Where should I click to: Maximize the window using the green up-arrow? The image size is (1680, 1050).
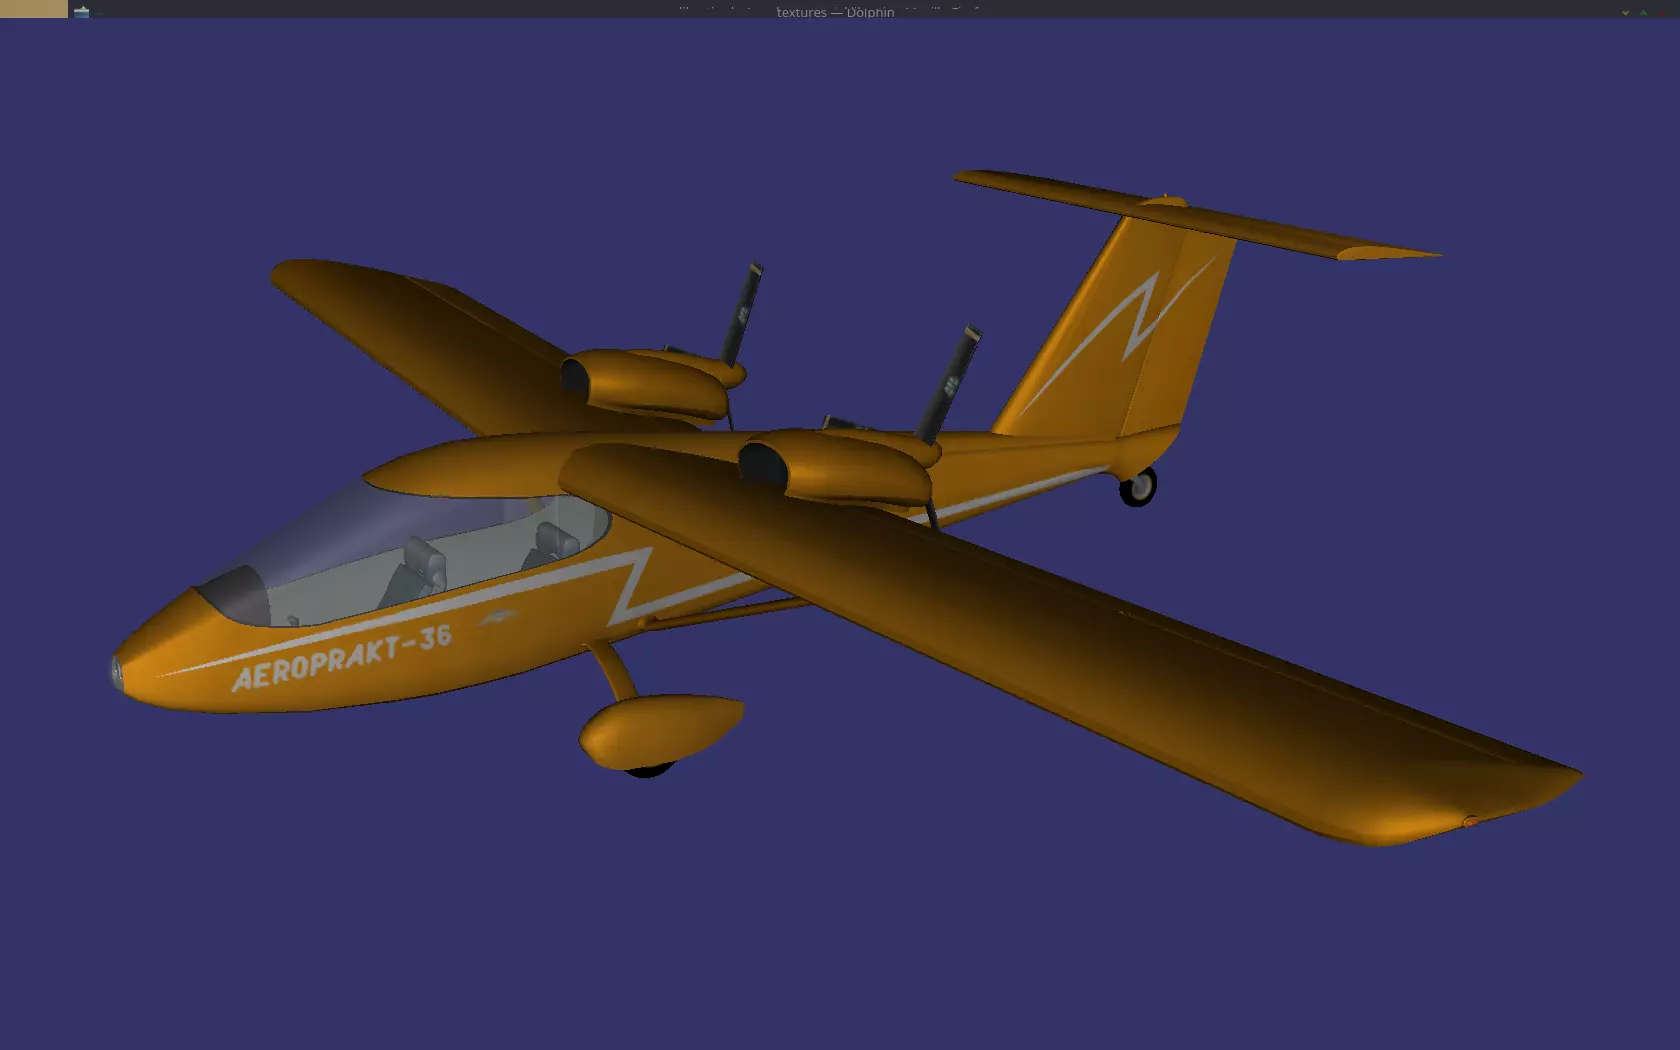pos(1643,13)
